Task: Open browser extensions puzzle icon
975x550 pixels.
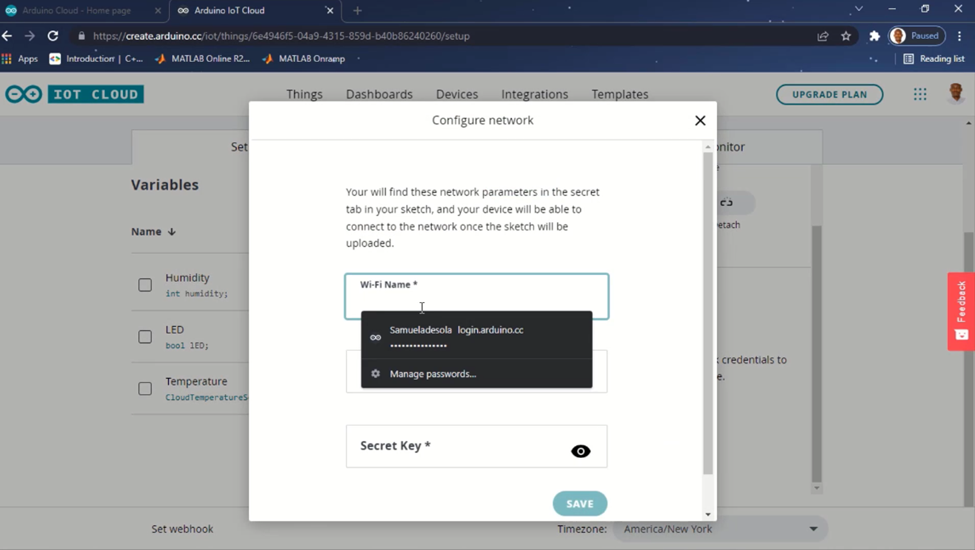Action: 874,36
